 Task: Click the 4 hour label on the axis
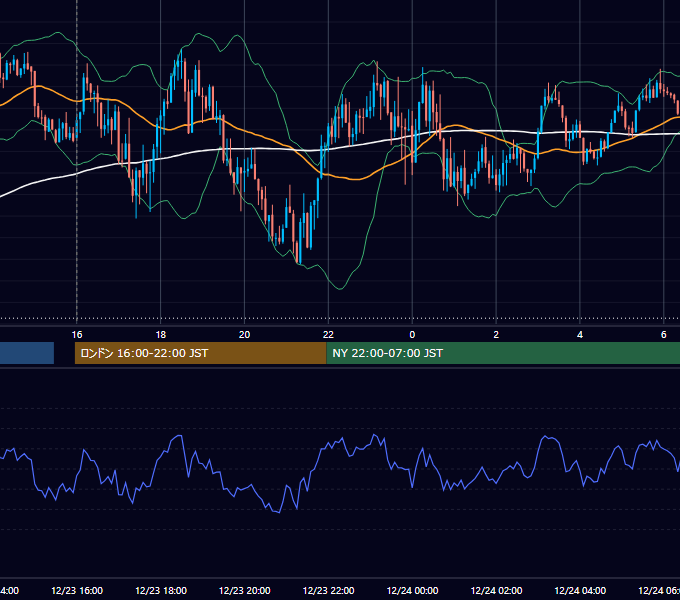coord(580,335)
